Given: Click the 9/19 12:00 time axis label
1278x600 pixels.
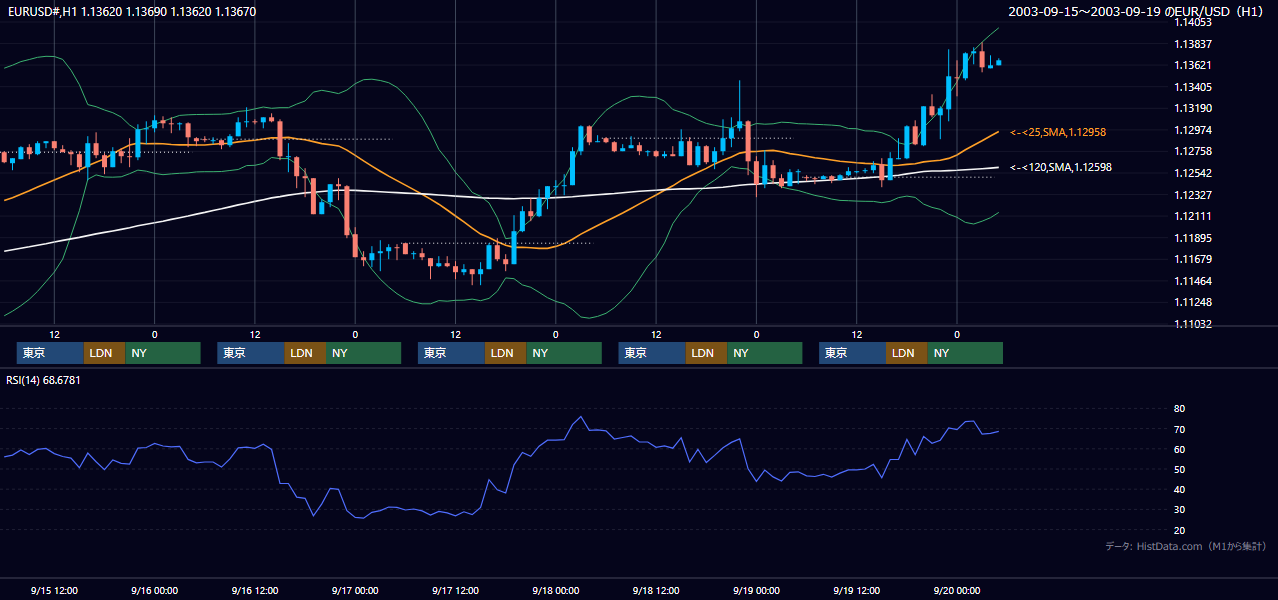Looking at the screenshot, I should point(857,590).
